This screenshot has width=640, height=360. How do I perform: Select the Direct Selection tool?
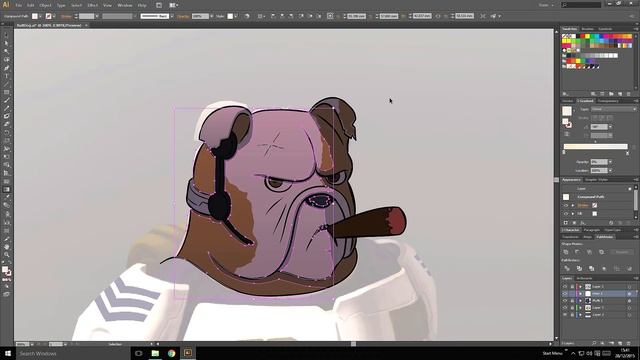(7, 43)
